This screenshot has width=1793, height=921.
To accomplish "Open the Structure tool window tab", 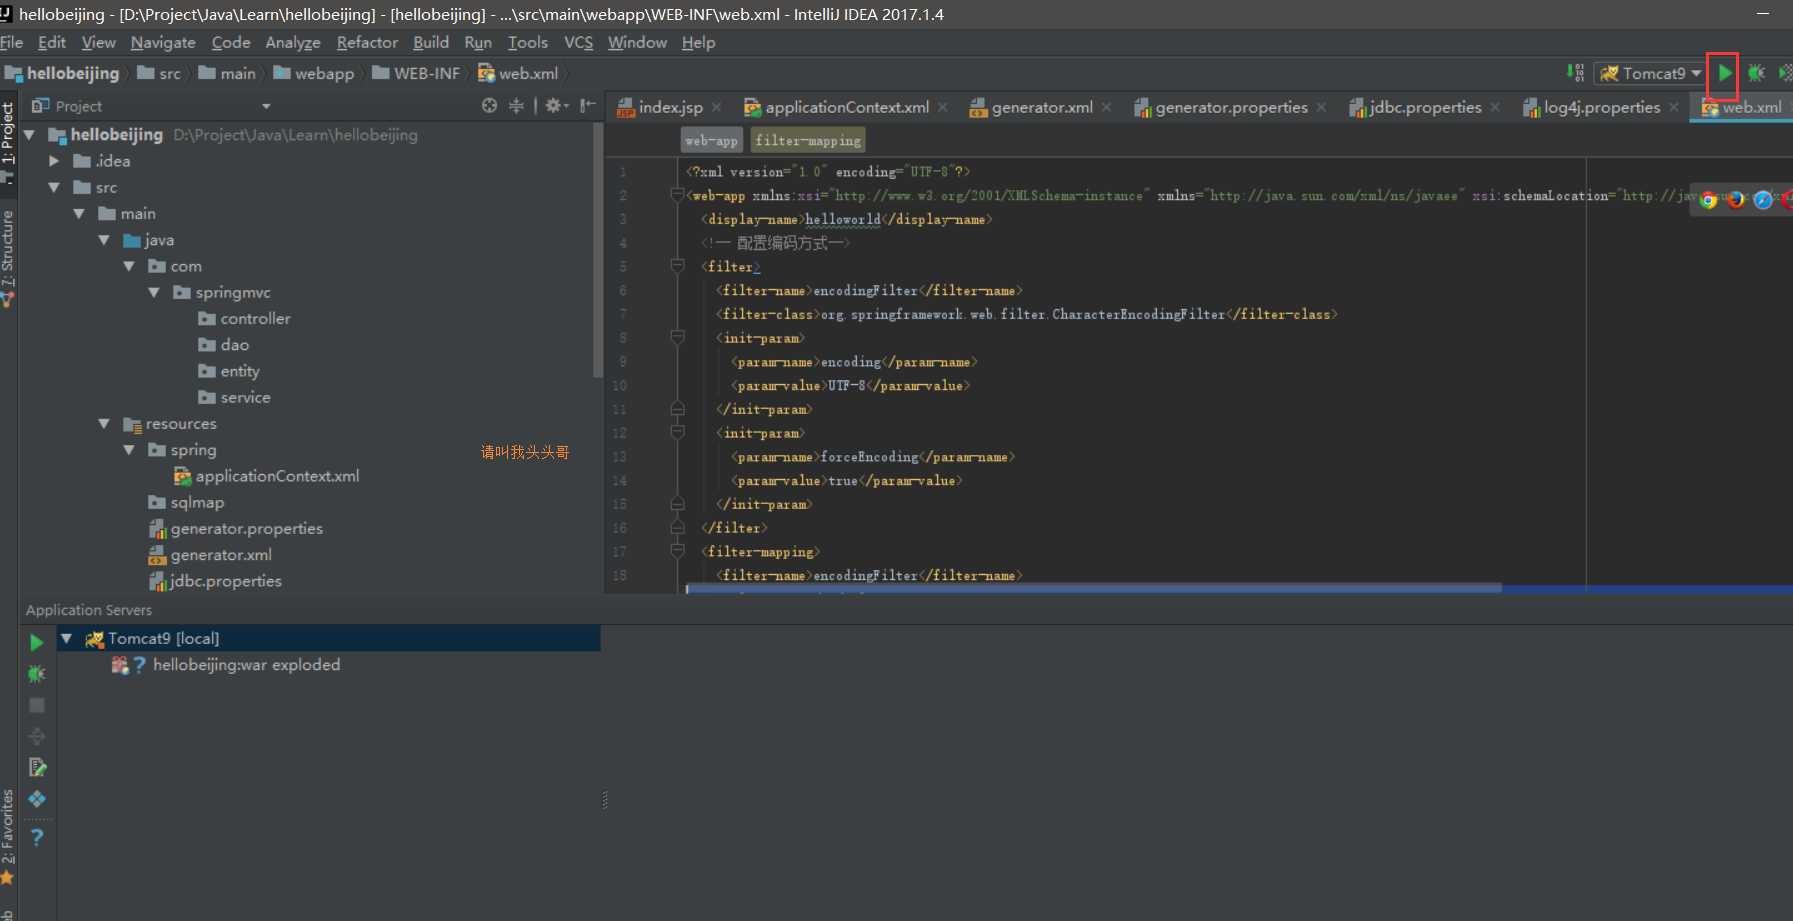I will tap(8, 248).
